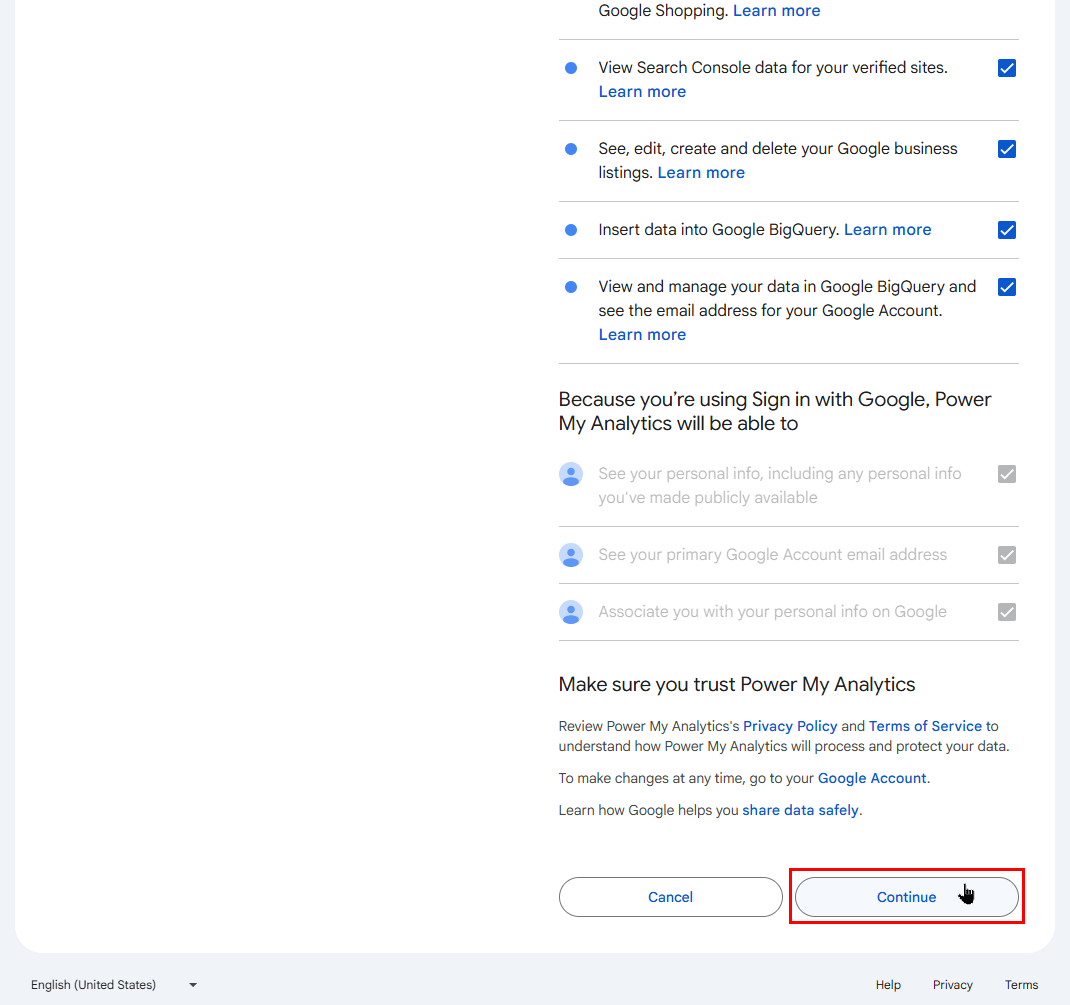Click profile icon beside primary email permission
The image size is (1070, 1005).
(571, 555)
